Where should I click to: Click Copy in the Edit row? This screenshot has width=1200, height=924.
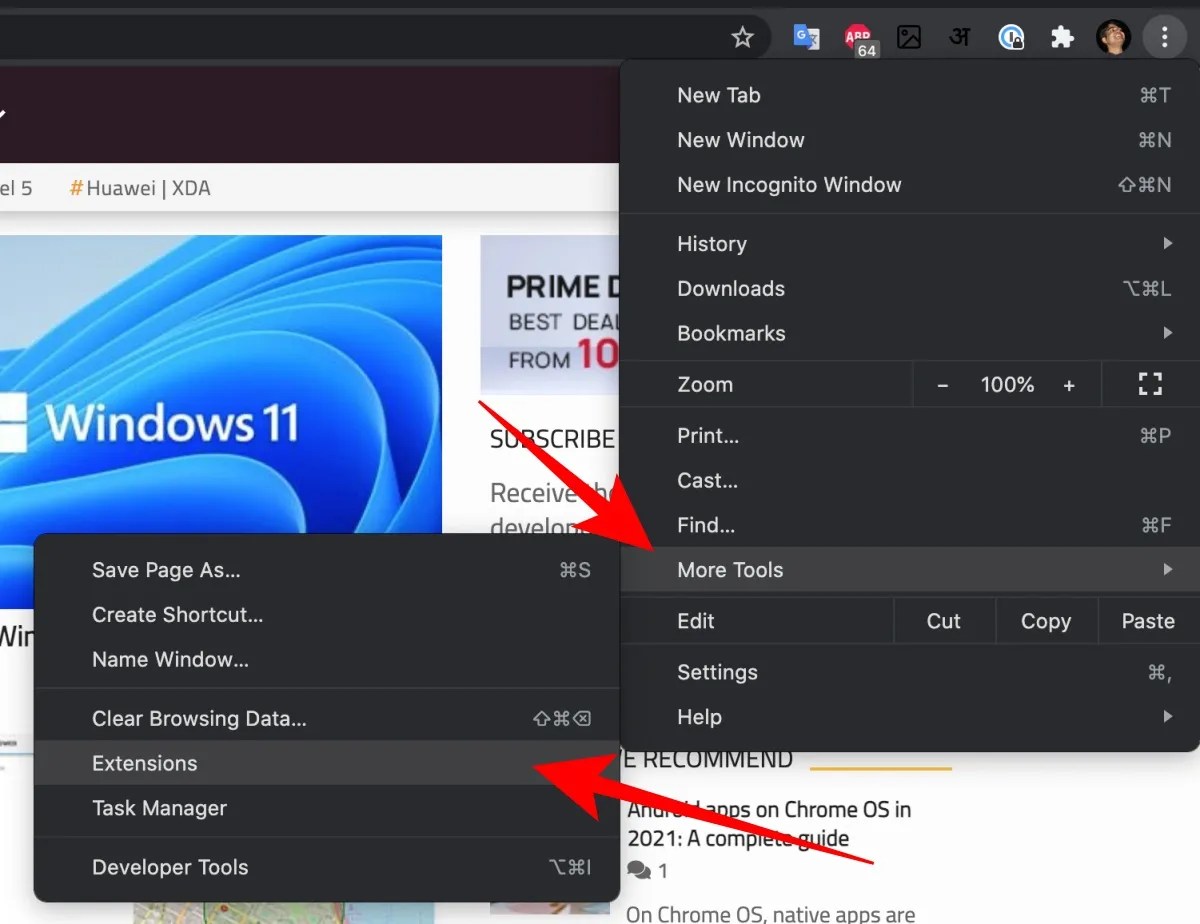[x=1045, y=621]
